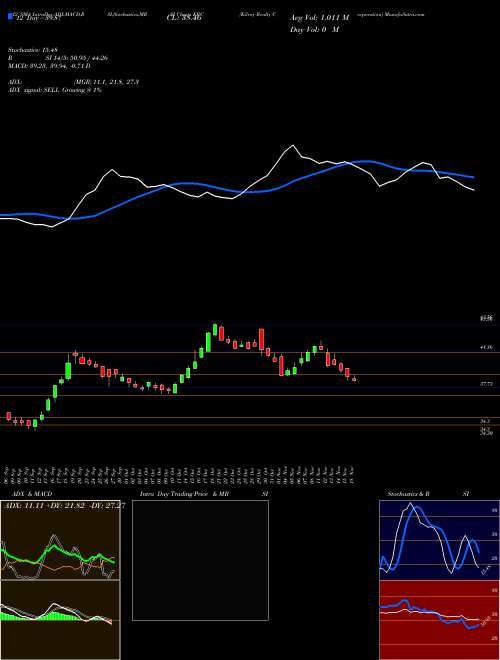Open the ADX line chart panel
This screenshot has width=500, height=660.
pyautogui.click(x=60, y=540)
